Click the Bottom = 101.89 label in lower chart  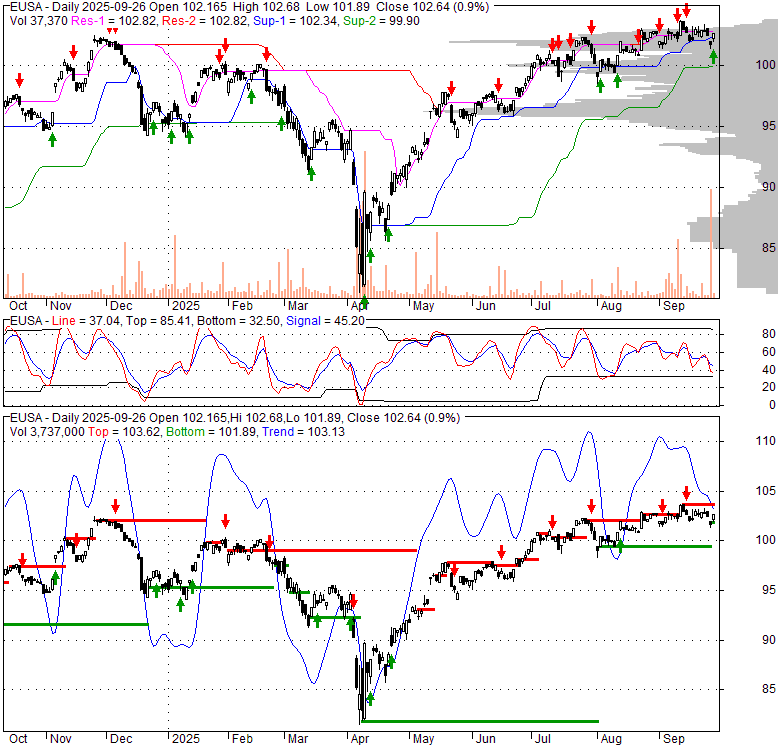click(x=211, y=432)
